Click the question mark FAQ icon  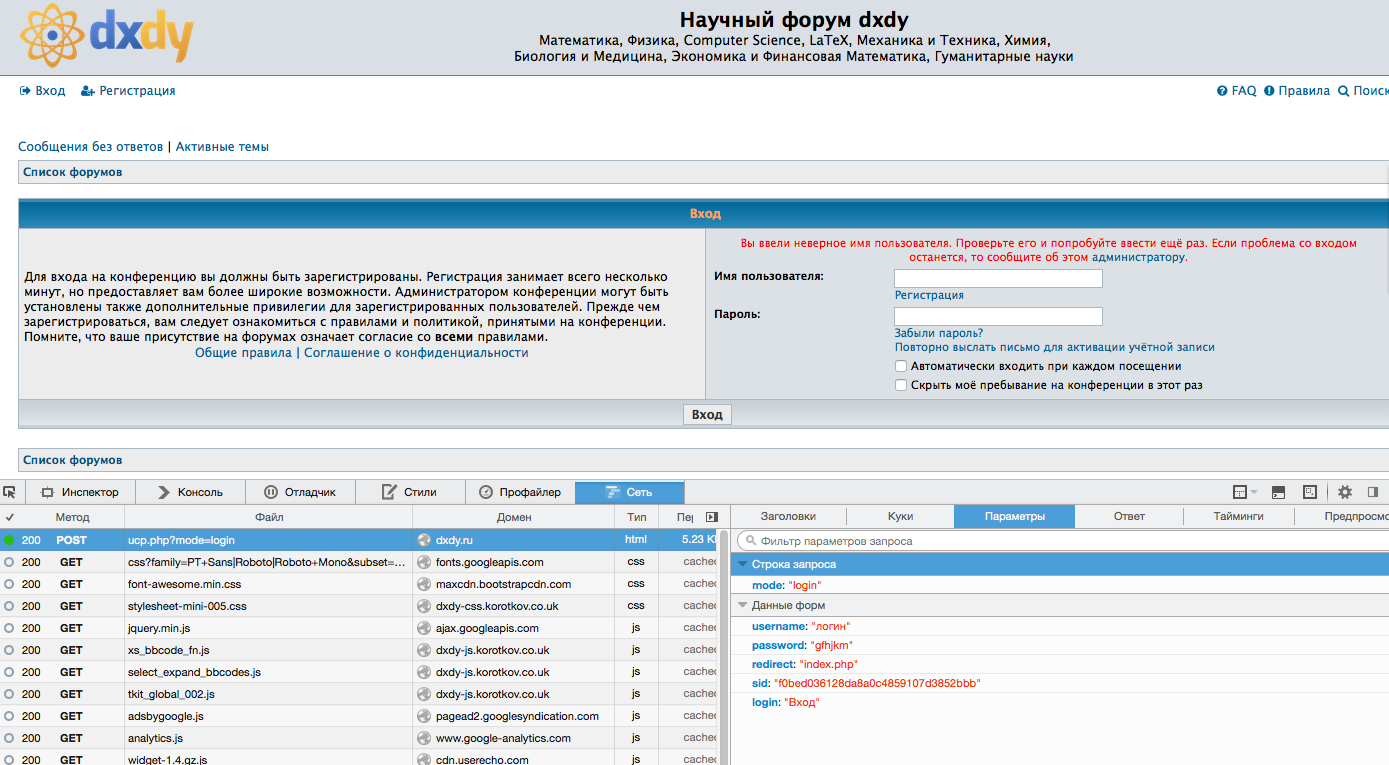[1222, 91]
